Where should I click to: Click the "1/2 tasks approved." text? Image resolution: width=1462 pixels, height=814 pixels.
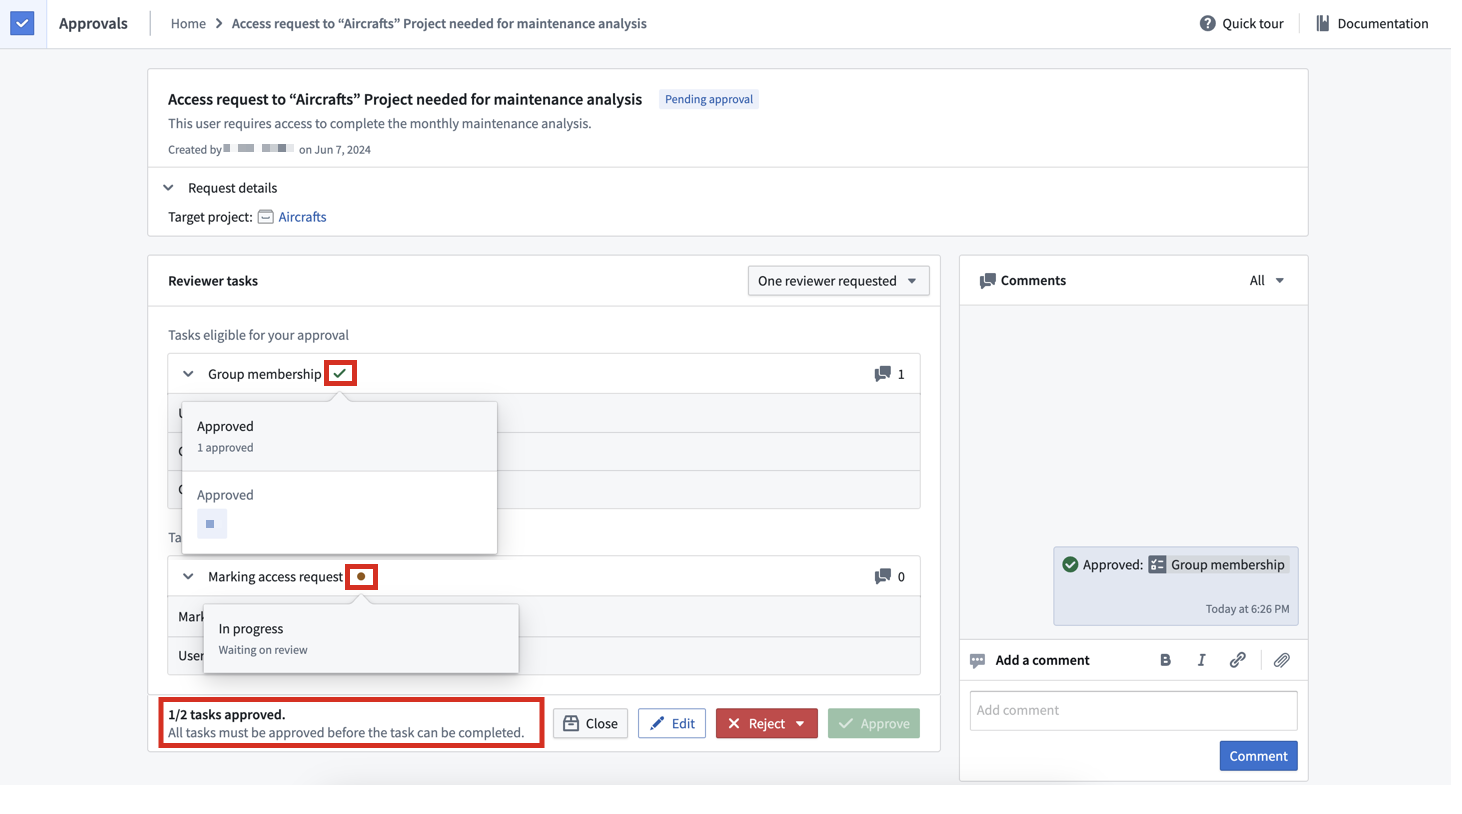tap(227, 715)
